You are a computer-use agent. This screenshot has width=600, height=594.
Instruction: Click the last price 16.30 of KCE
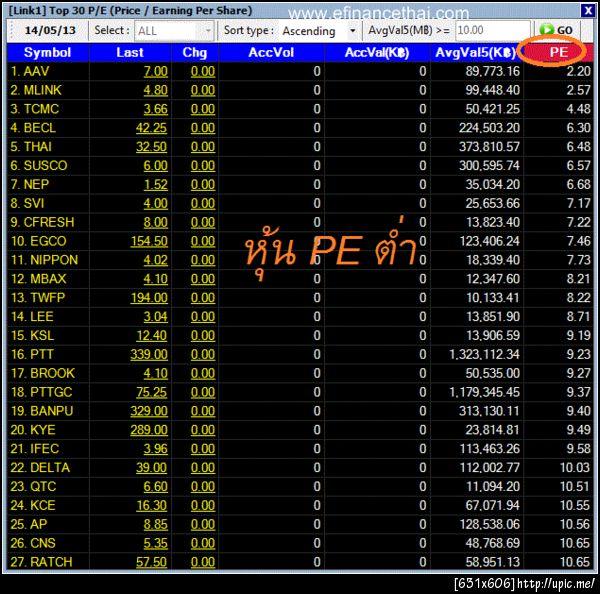pos(152,505)
